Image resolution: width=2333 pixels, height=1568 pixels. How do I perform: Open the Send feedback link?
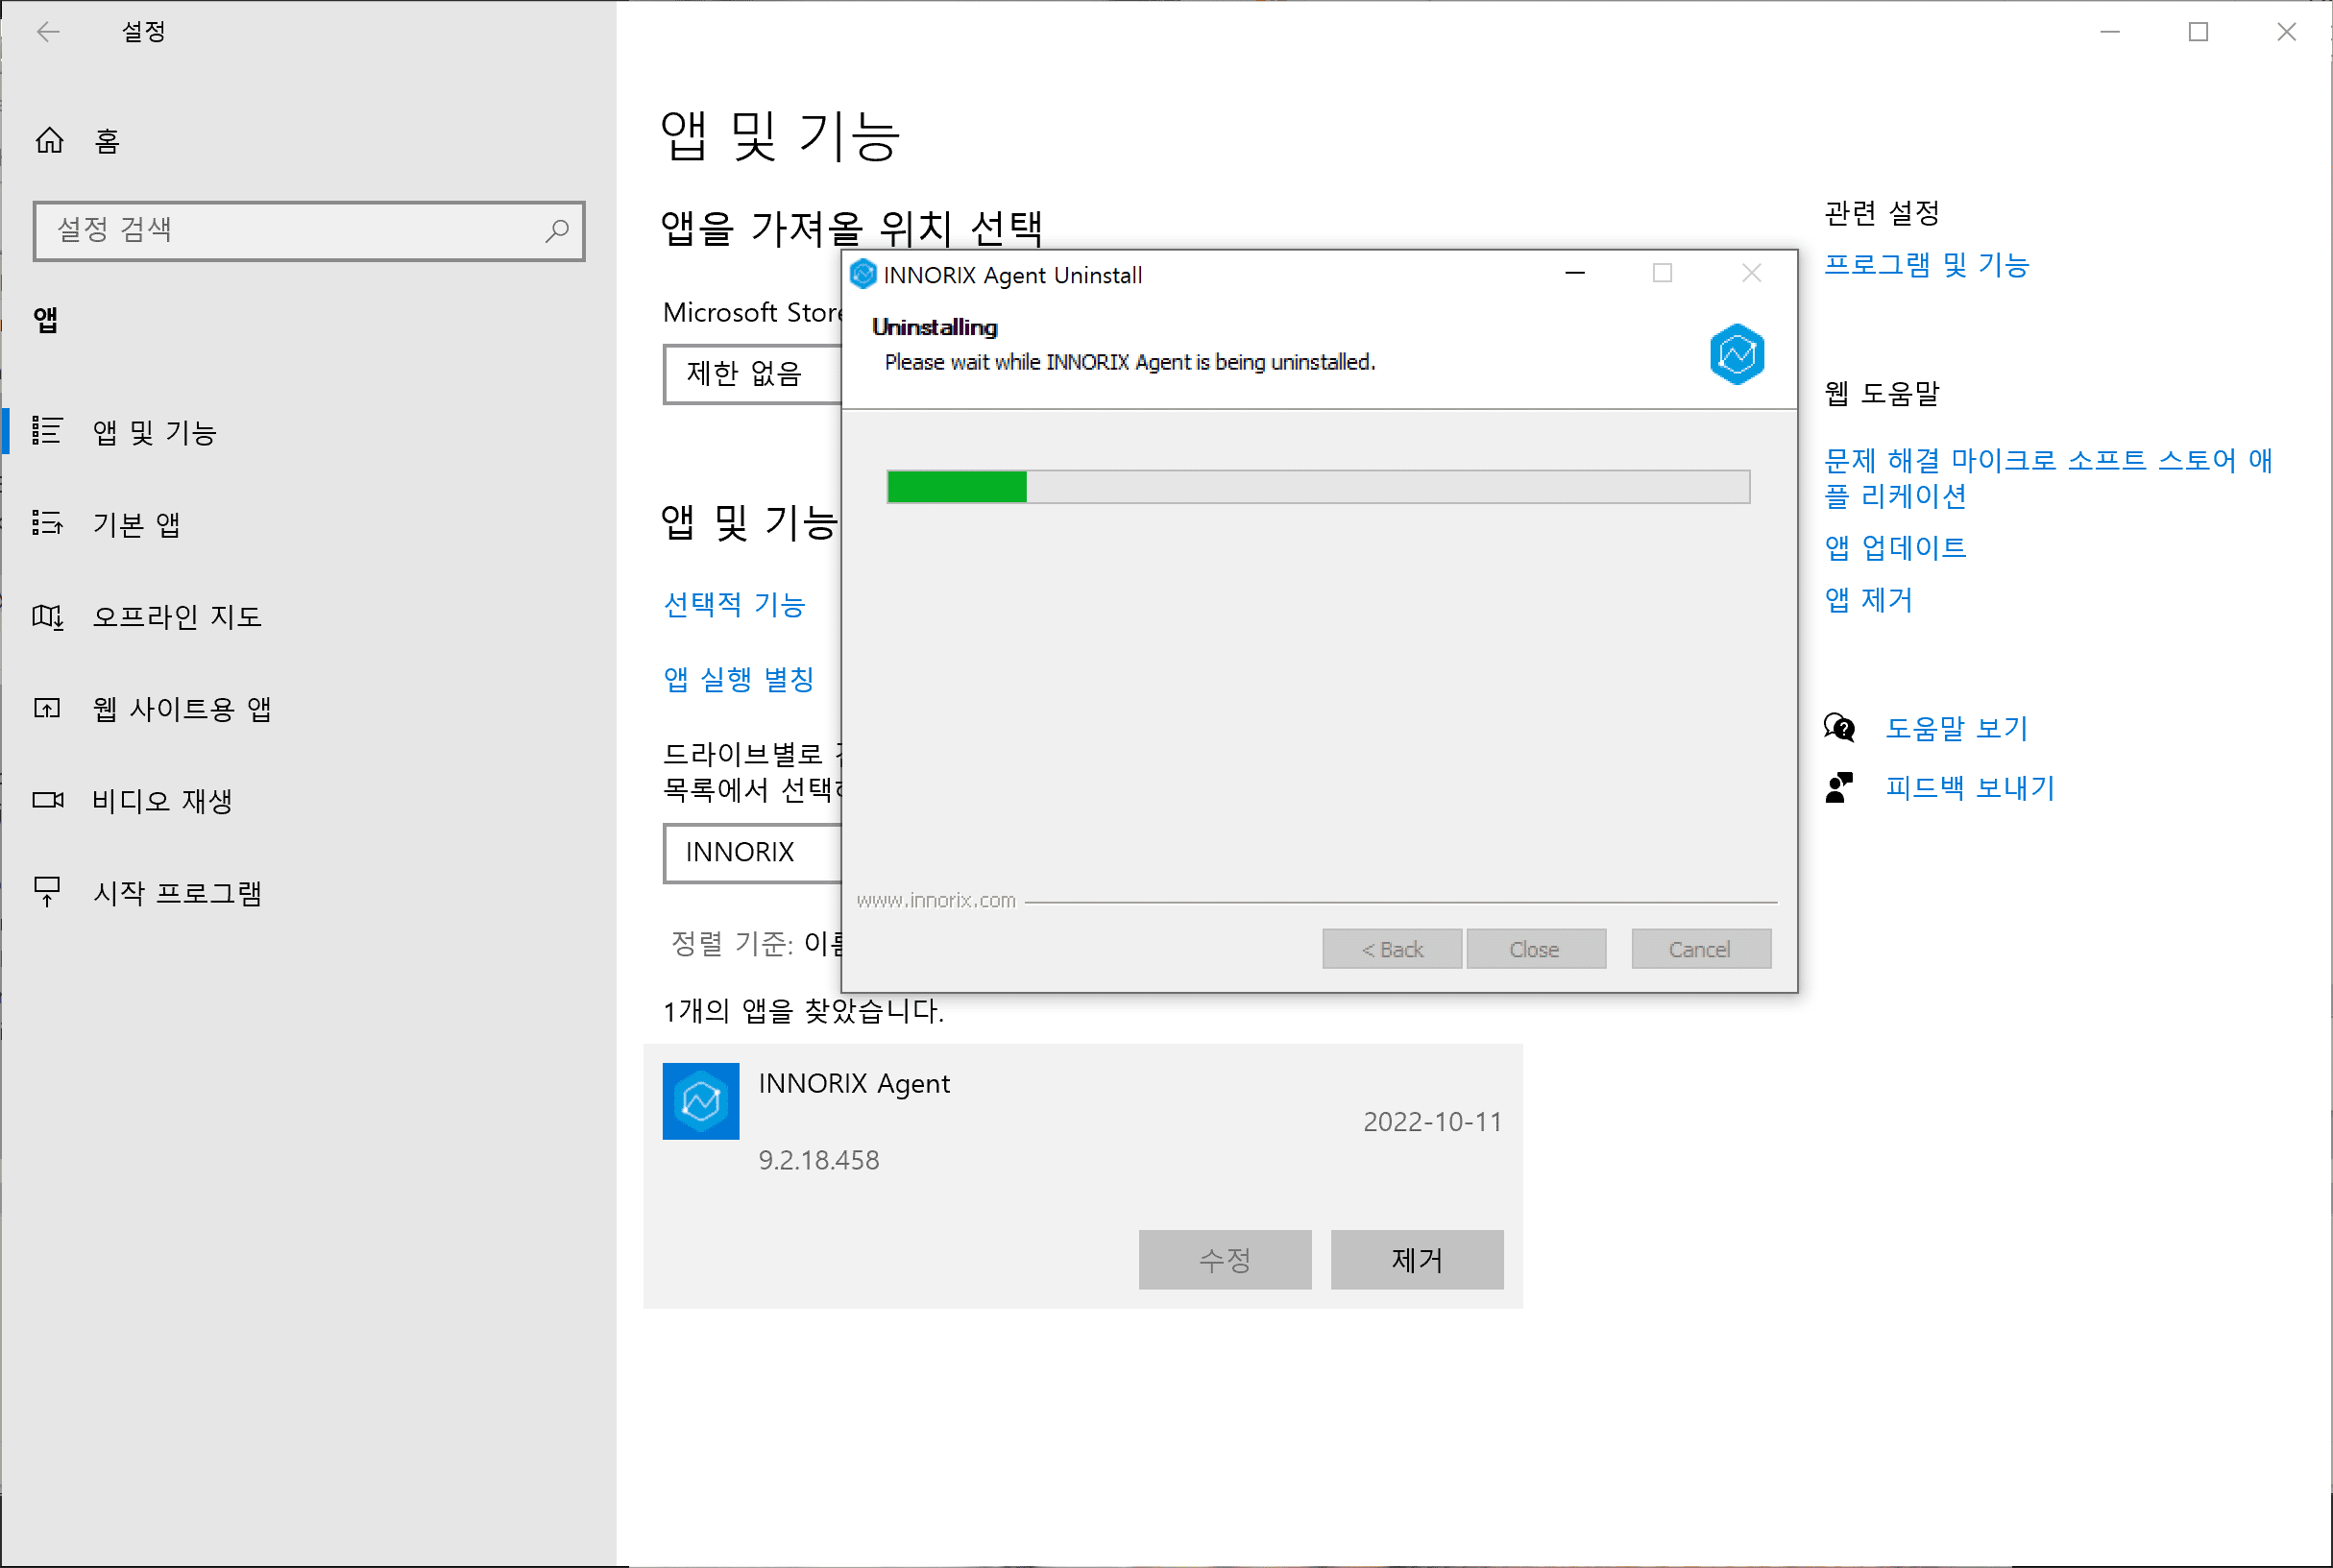coord(1968,788)
